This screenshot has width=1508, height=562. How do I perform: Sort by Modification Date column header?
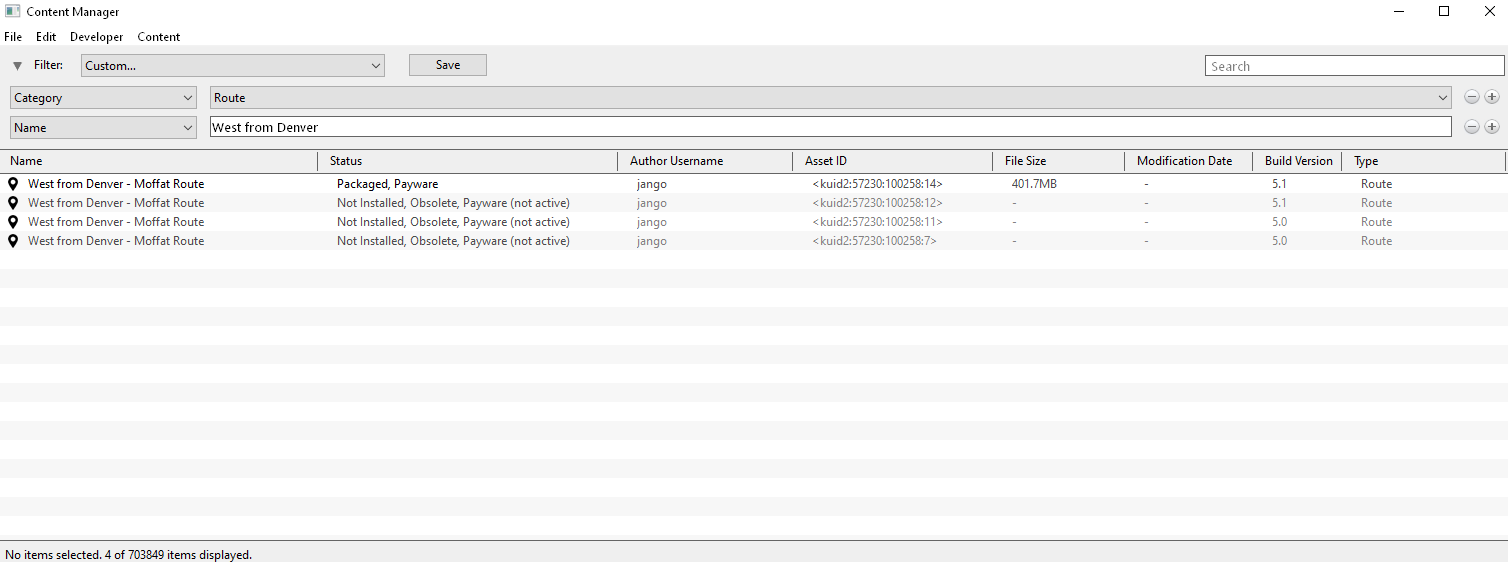coord(1188,161)
